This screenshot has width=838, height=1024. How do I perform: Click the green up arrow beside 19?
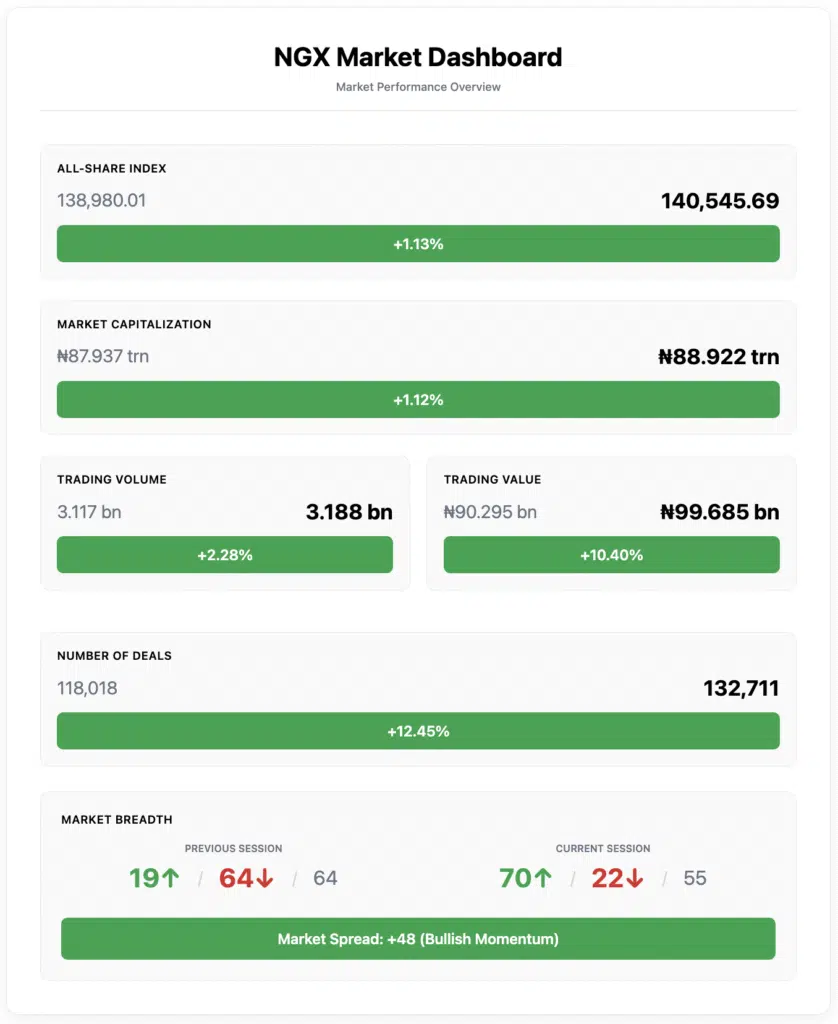pyautogui.click(x=170, y=878)
